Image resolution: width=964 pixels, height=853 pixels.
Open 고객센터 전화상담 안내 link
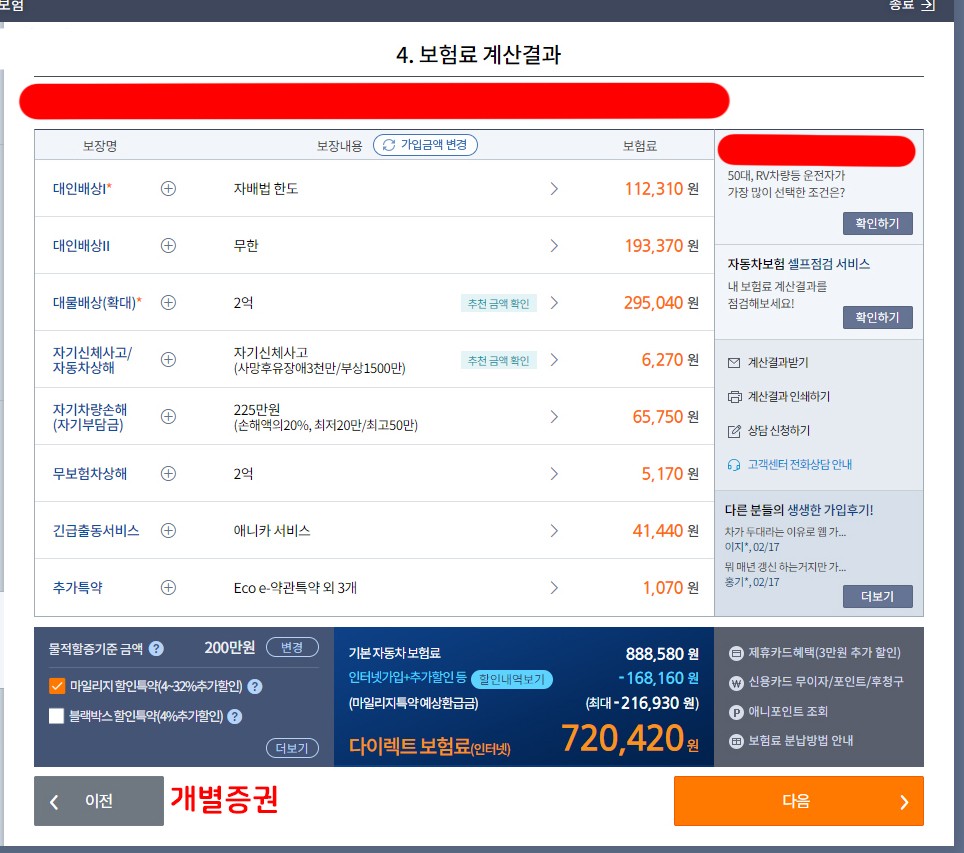[x=799, y=464]
